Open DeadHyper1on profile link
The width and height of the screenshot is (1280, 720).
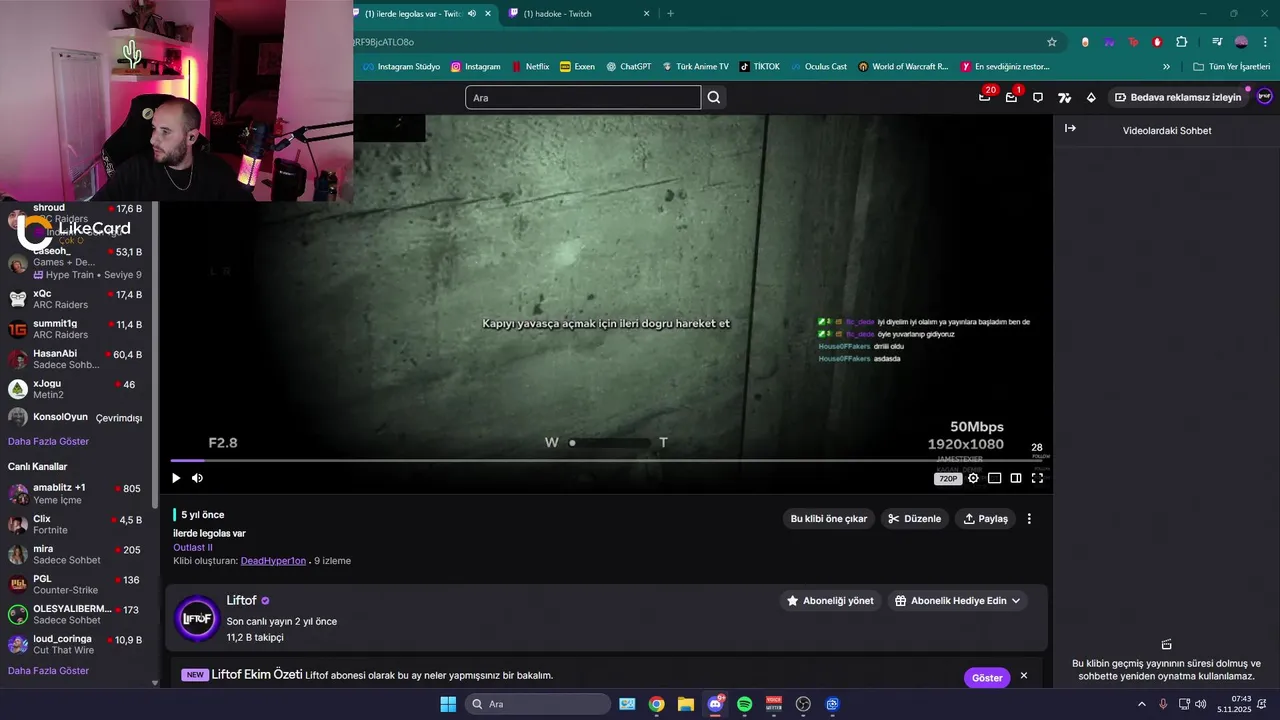273,561
